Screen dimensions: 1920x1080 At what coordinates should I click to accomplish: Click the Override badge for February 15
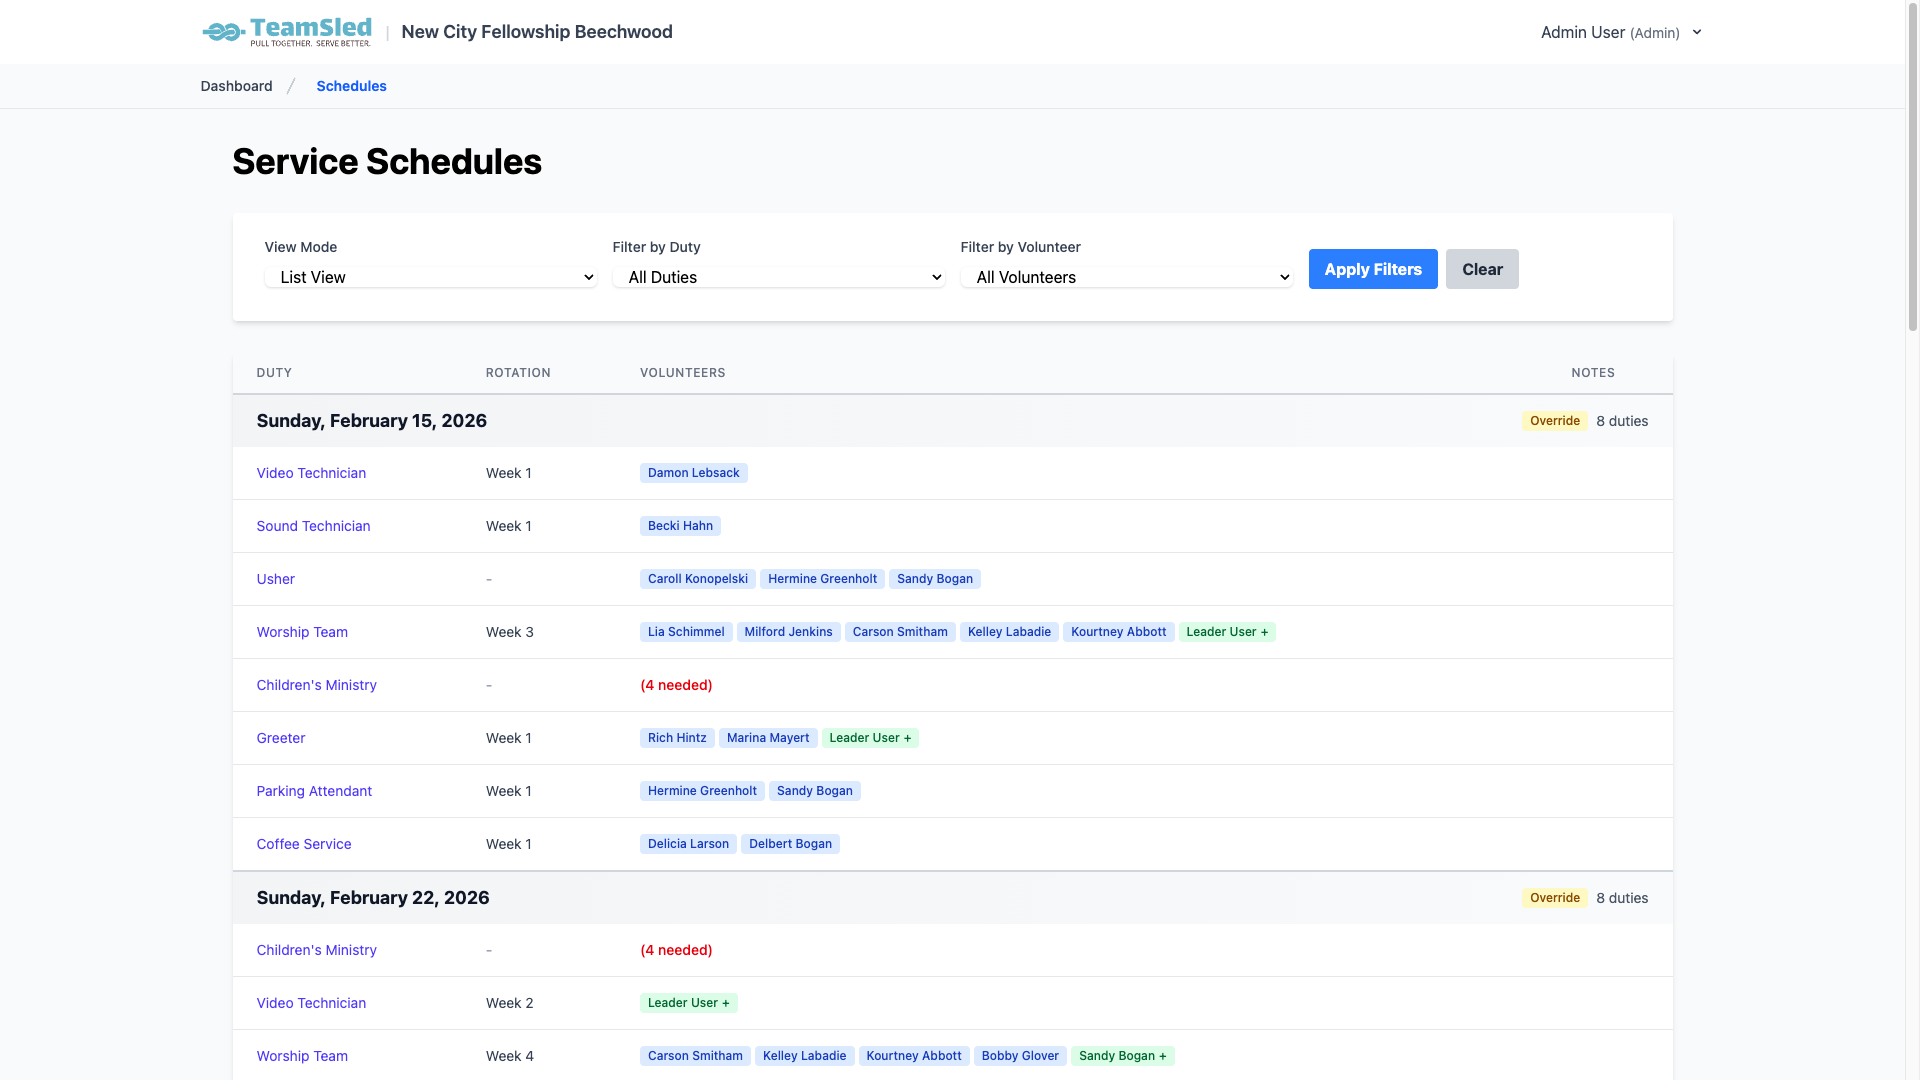[1554, 420]
